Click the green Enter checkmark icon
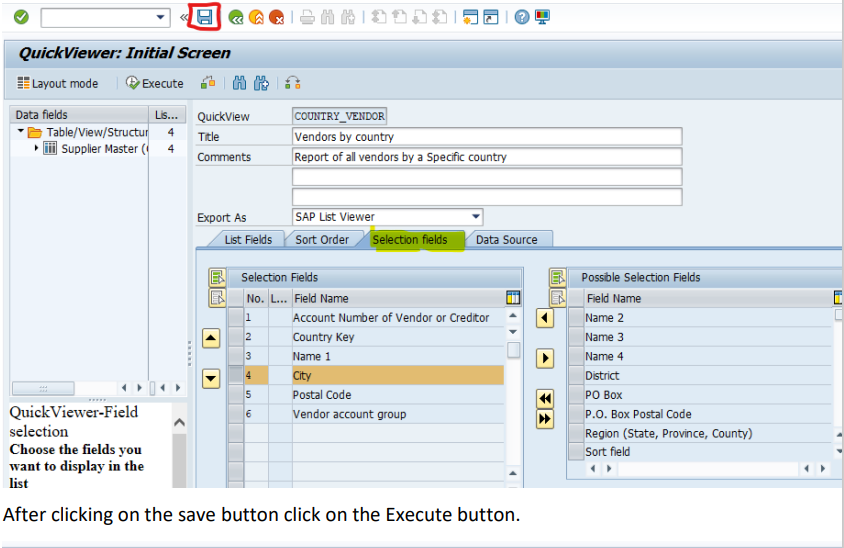This screenshot has height=548, width=844. (21, 17)
